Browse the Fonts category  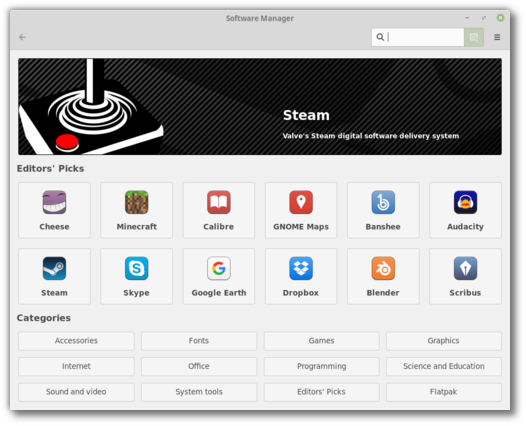(x=199, y=341)
